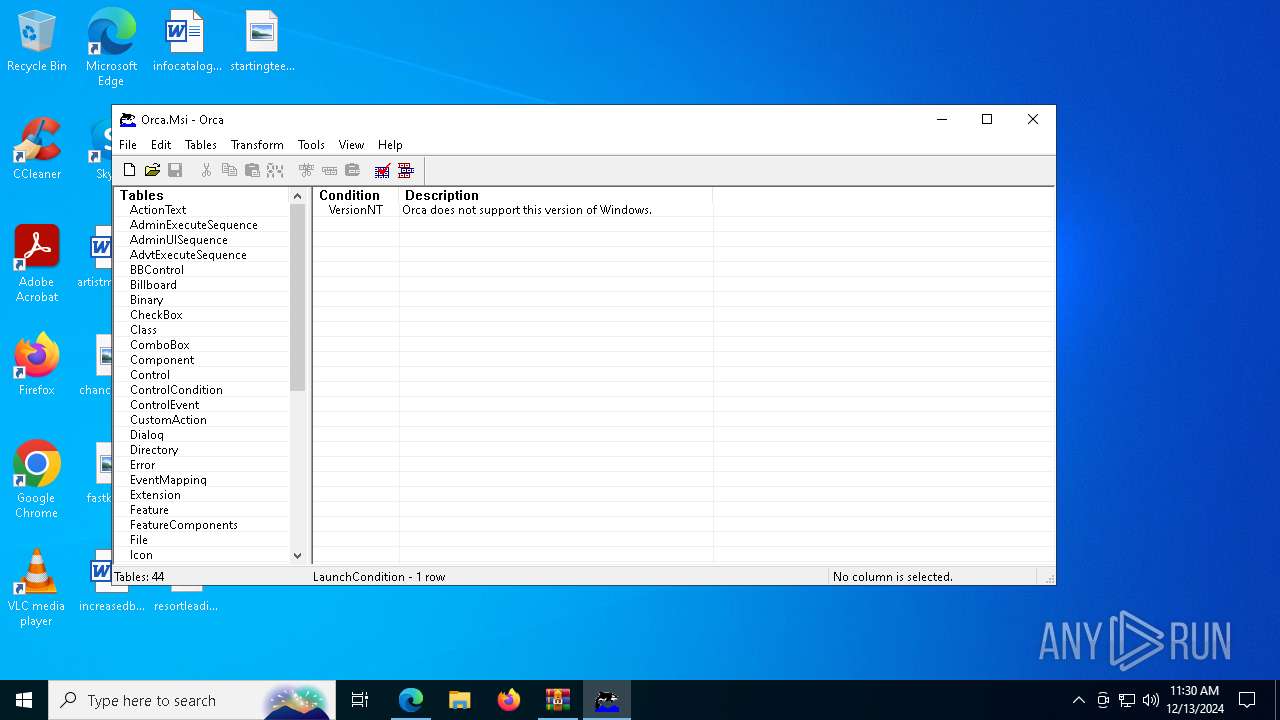The height and width of the screenshot is (720, 1280).
Task: Select the AdvtExecuteSequence table
Action: pyautogui.click(x=188, y=255)
